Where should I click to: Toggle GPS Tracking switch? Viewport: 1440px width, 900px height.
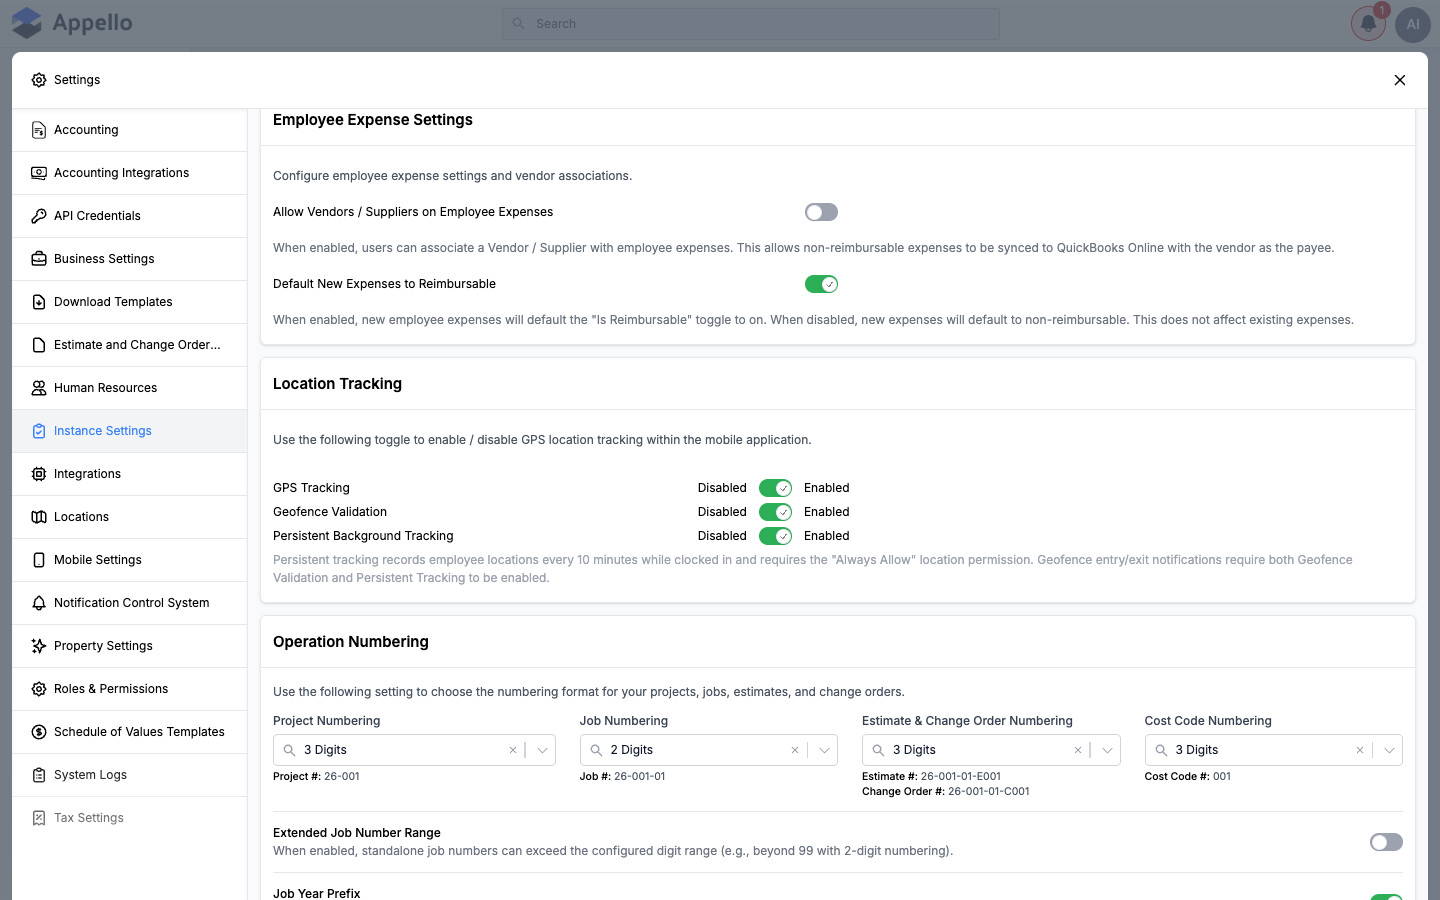[x=775, y=488]
